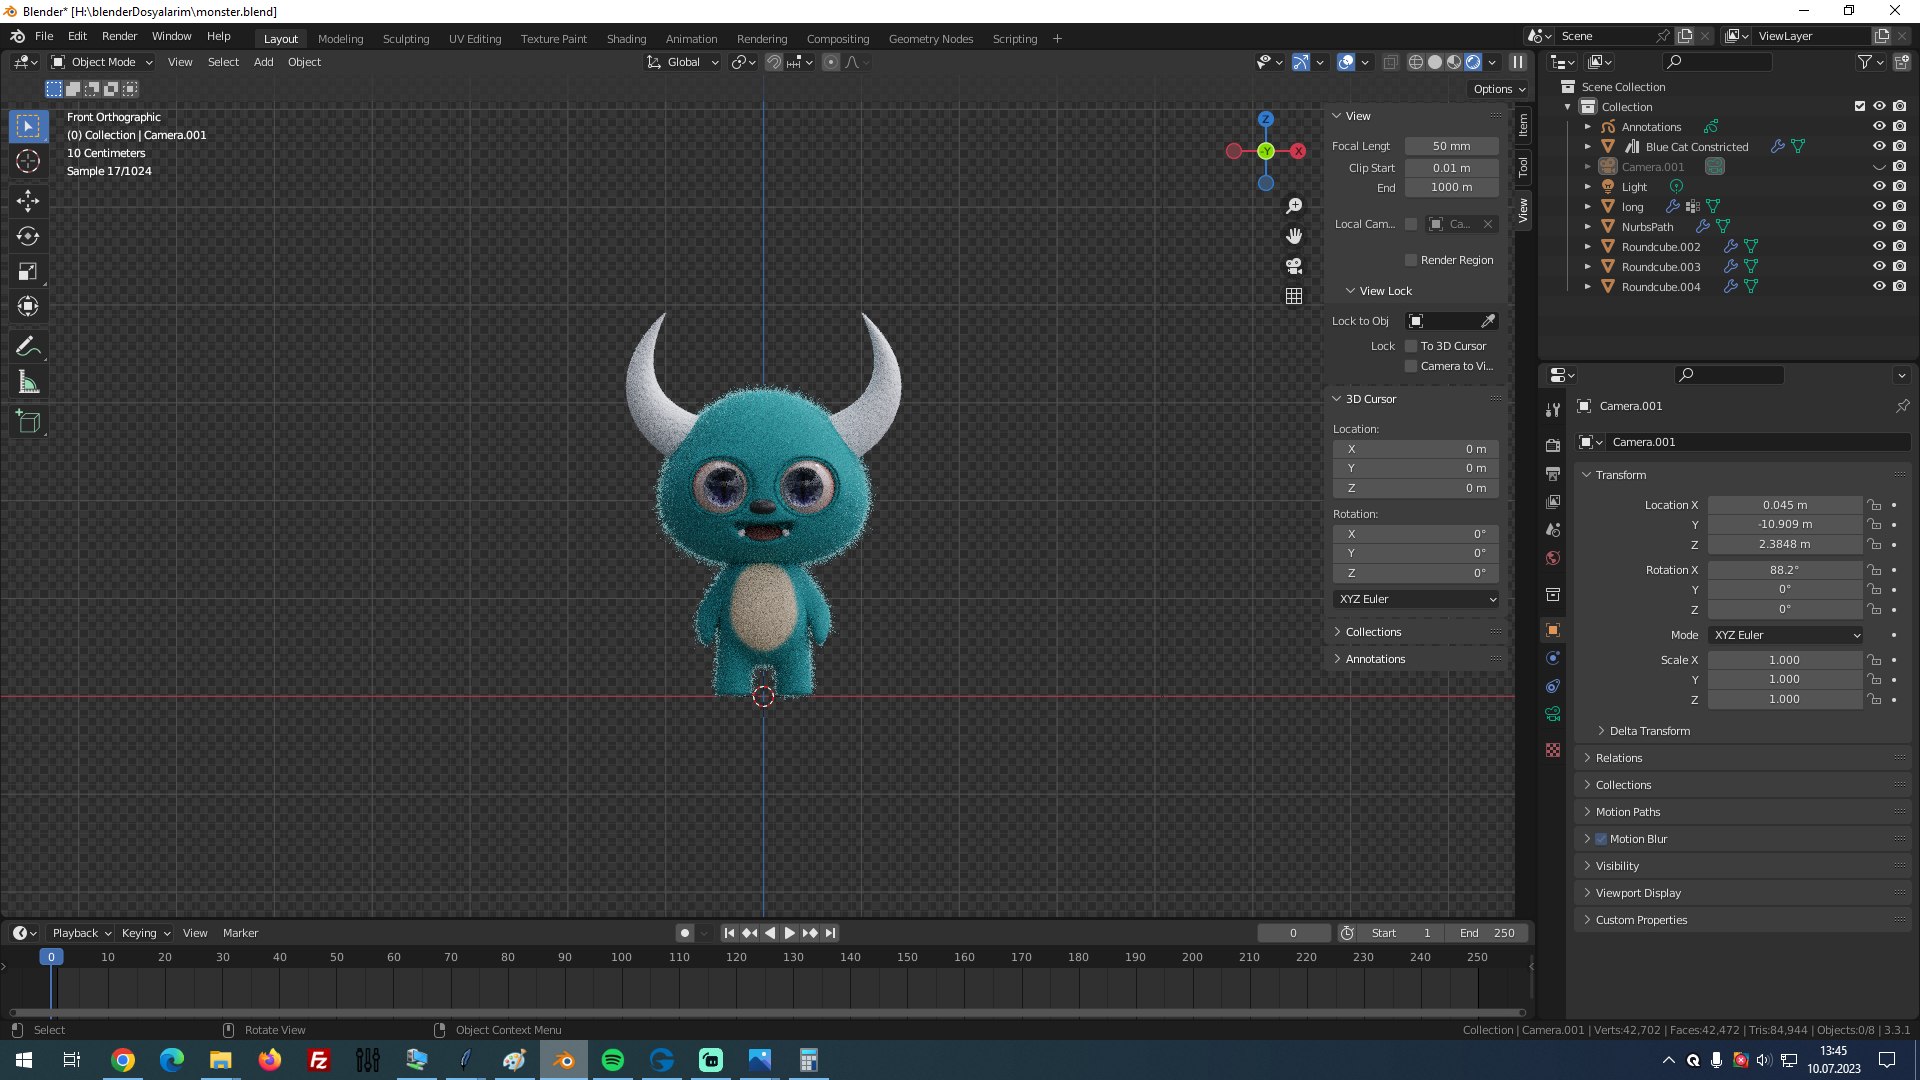The width and height of the screenshot is (1920, 1080).
Task: Hide Roundcube.002 via eye icon
Action: point(1879,246)
